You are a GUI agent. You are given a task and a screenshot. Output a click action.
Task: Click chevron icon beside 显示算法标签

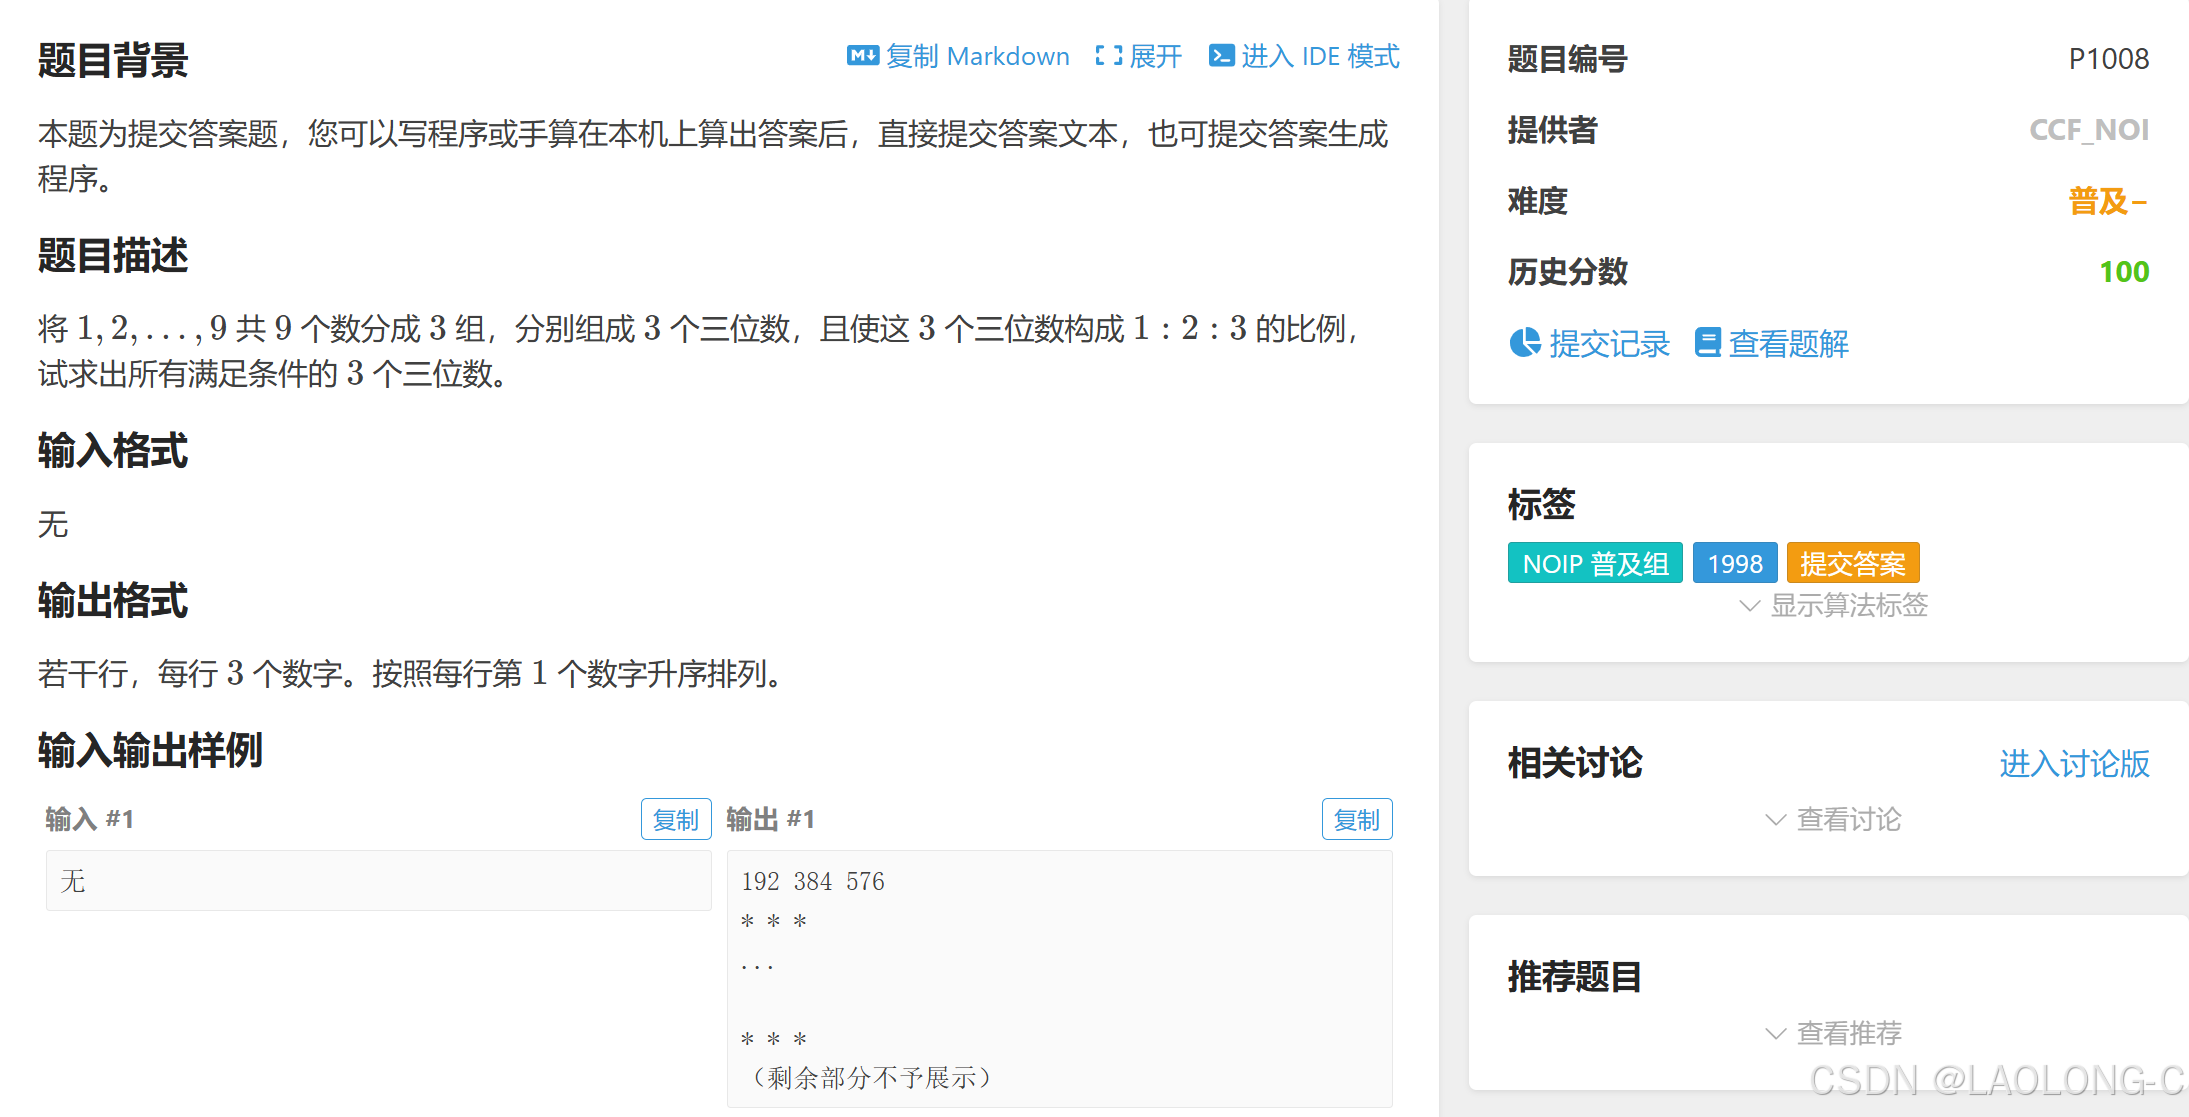[x=1749, y=606]
